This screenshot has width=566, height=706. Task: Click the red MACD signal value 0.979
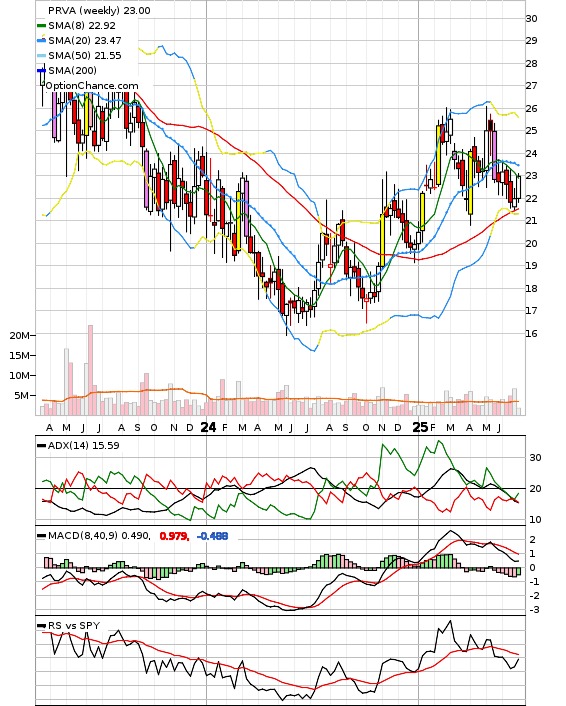pyautogui.click(x=174, y=536)
